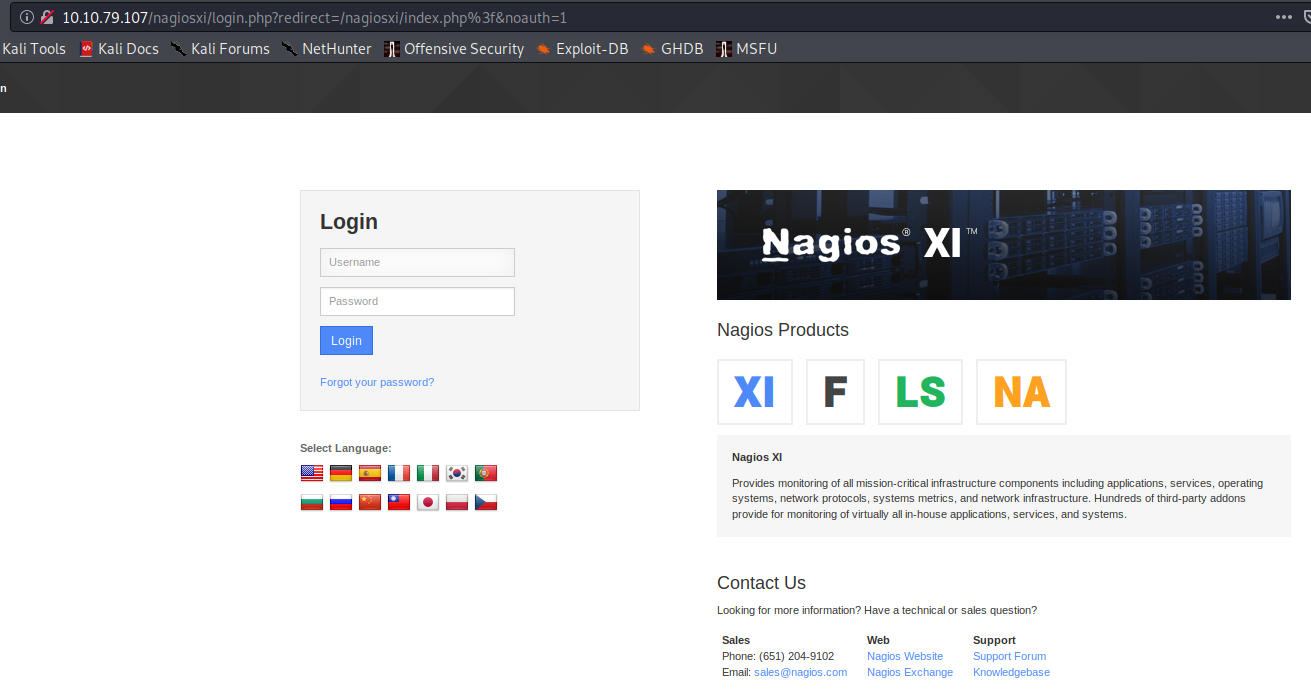Click inside the Password field
This screenshot has height=690, width=1311.
click(417, 301)
